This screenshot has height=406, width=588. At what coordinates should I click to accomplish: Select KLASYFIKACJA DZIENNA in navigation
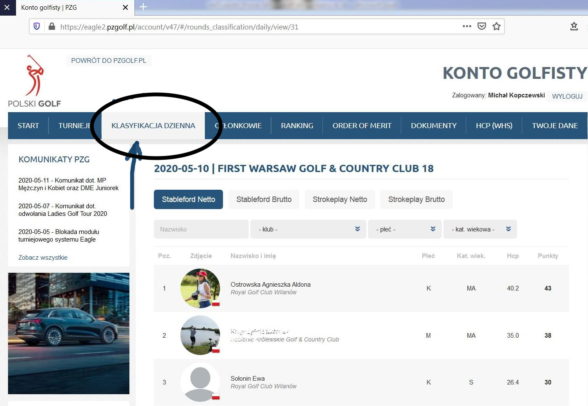pyautogui.click(x=153, y=126)
